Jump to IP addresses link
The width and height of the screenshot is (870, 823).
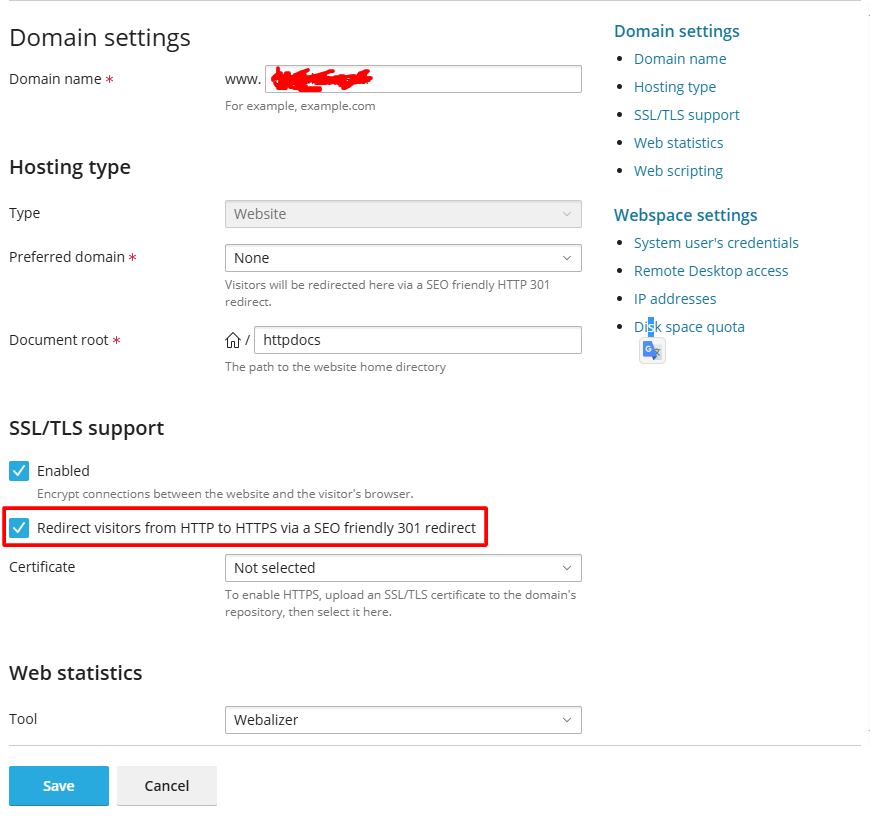[675, 299]
